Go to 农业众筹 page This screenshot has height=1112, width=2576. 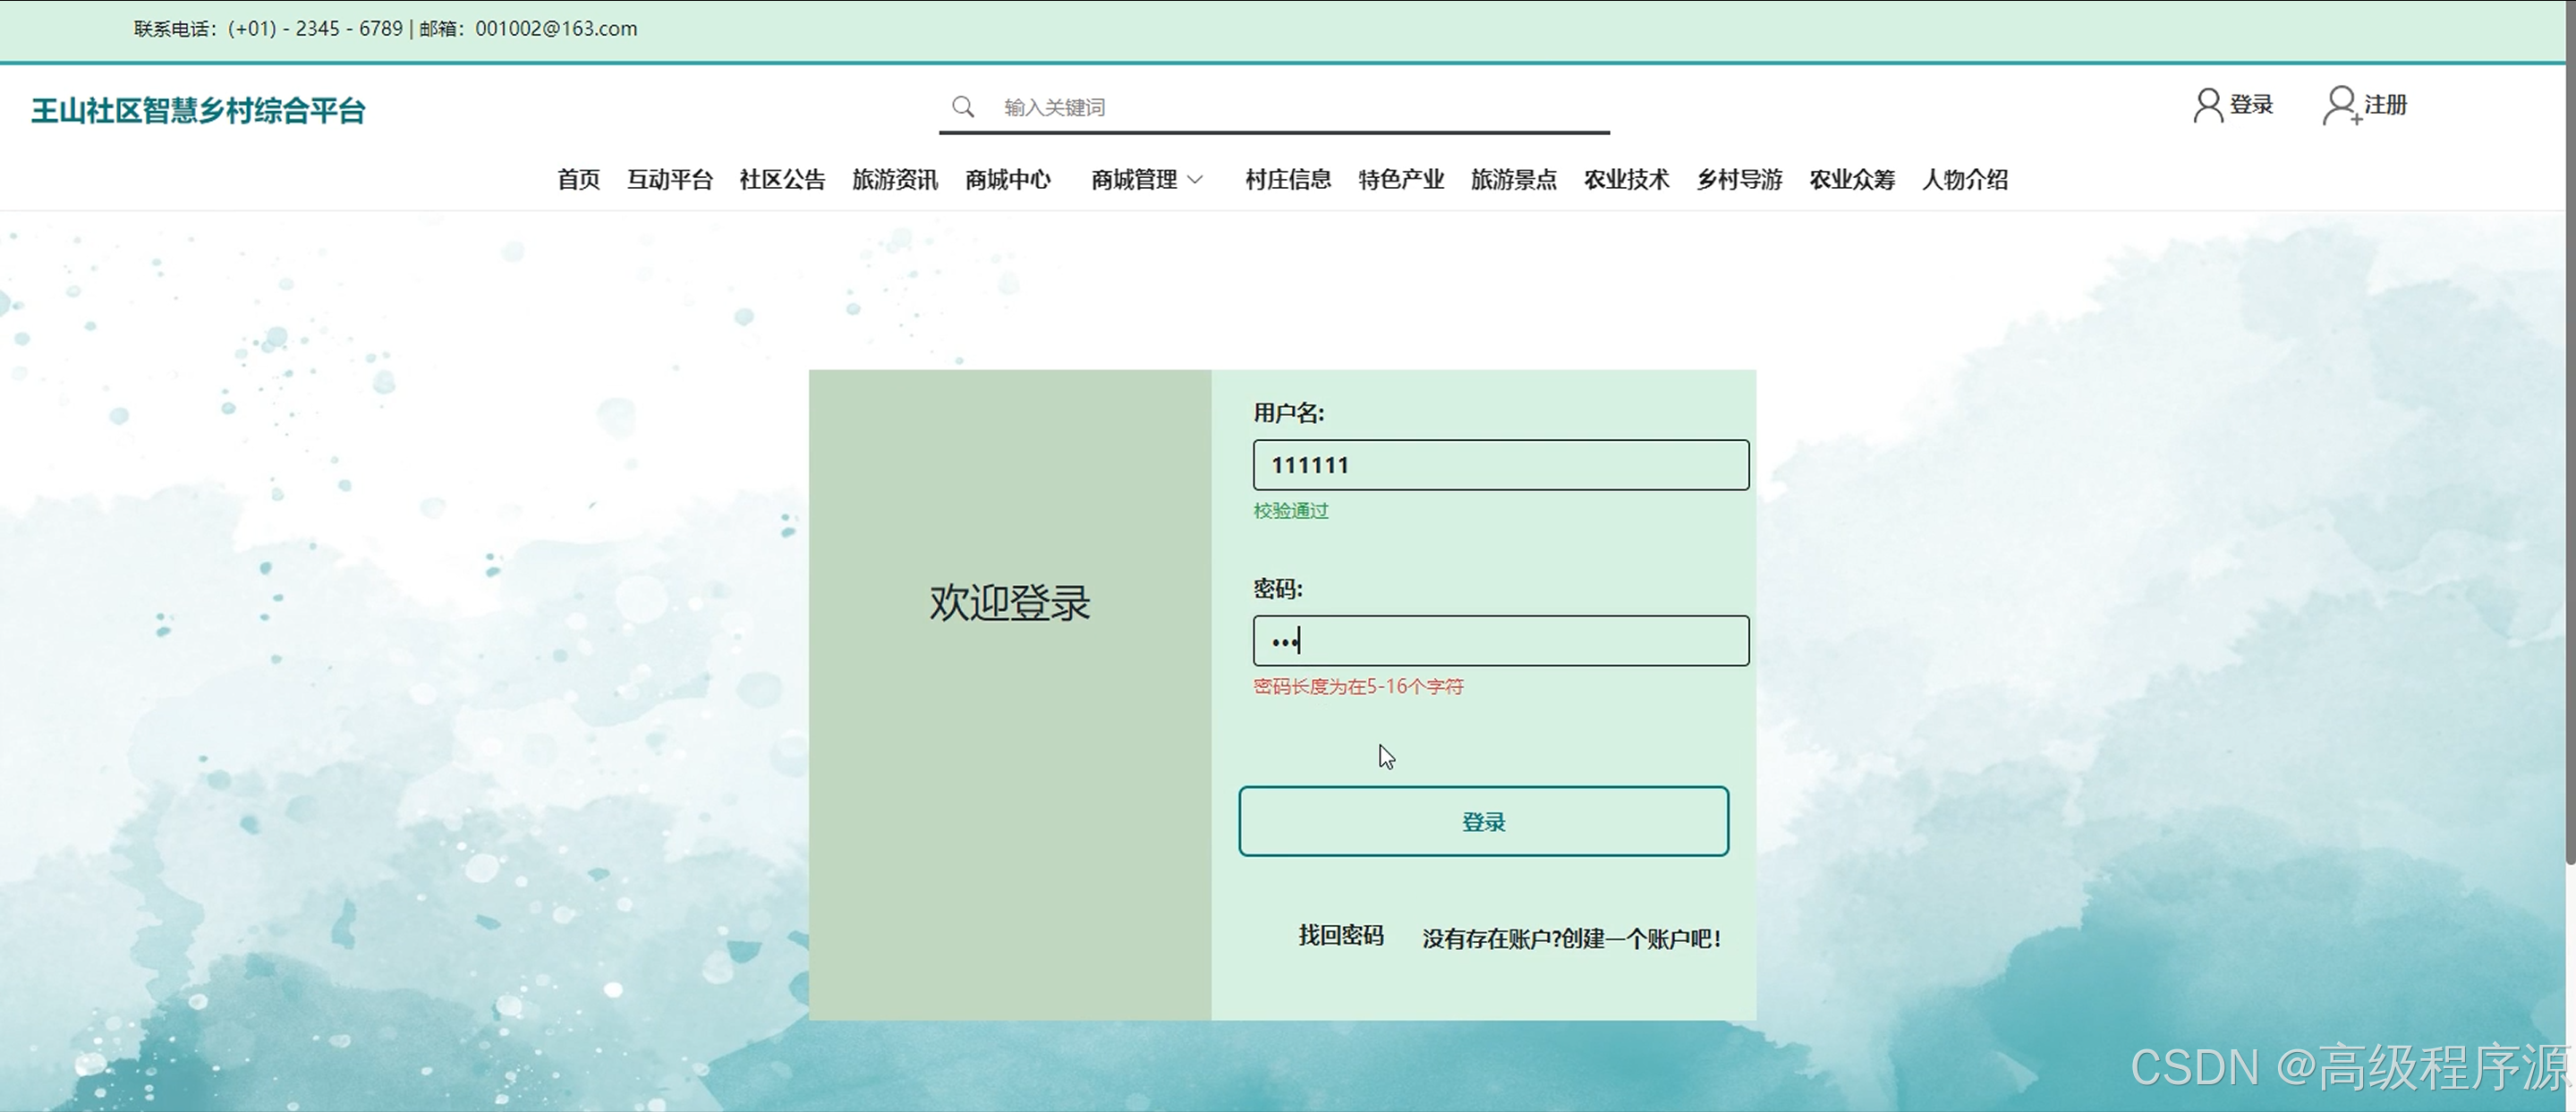[x=1852, y=180]
